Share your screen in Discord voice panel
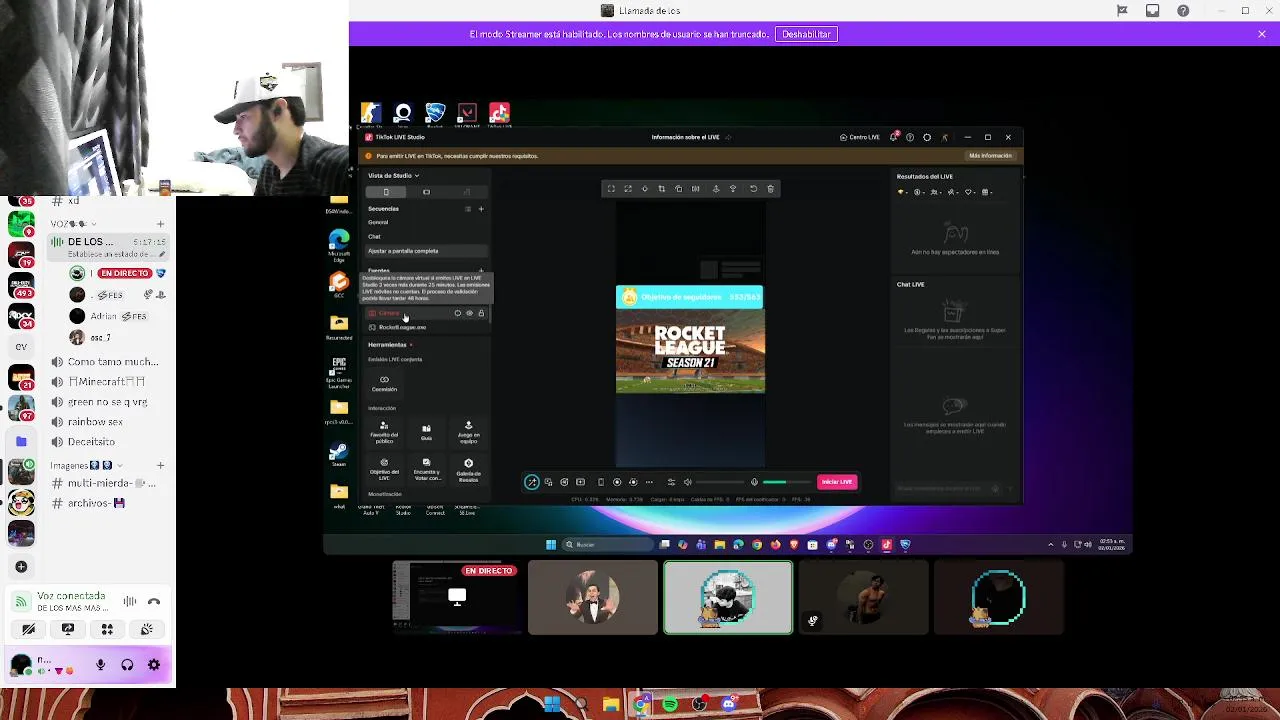This screenshot has height=720, width=1280. pos(68,629)
